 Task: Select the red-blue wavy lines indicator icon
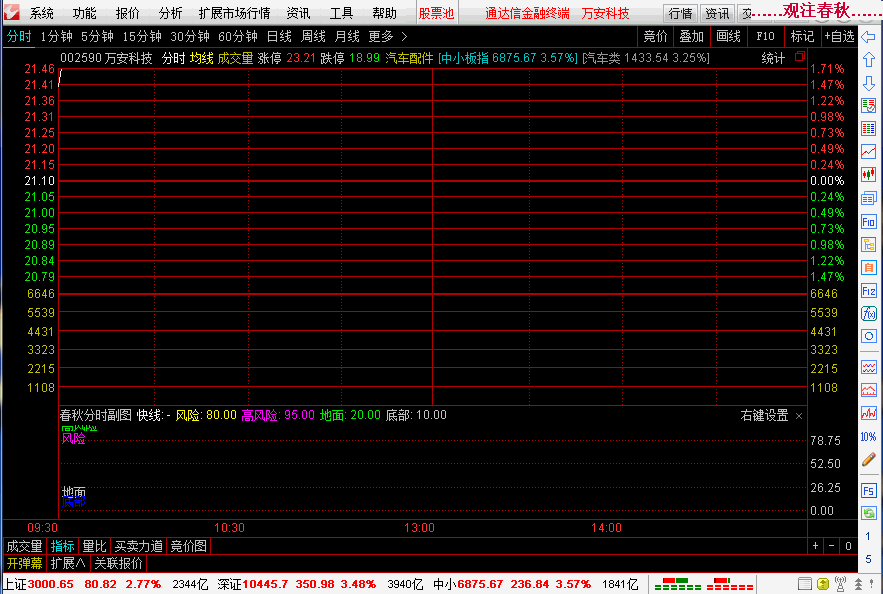pyautogui.click(x=868, y=367)
